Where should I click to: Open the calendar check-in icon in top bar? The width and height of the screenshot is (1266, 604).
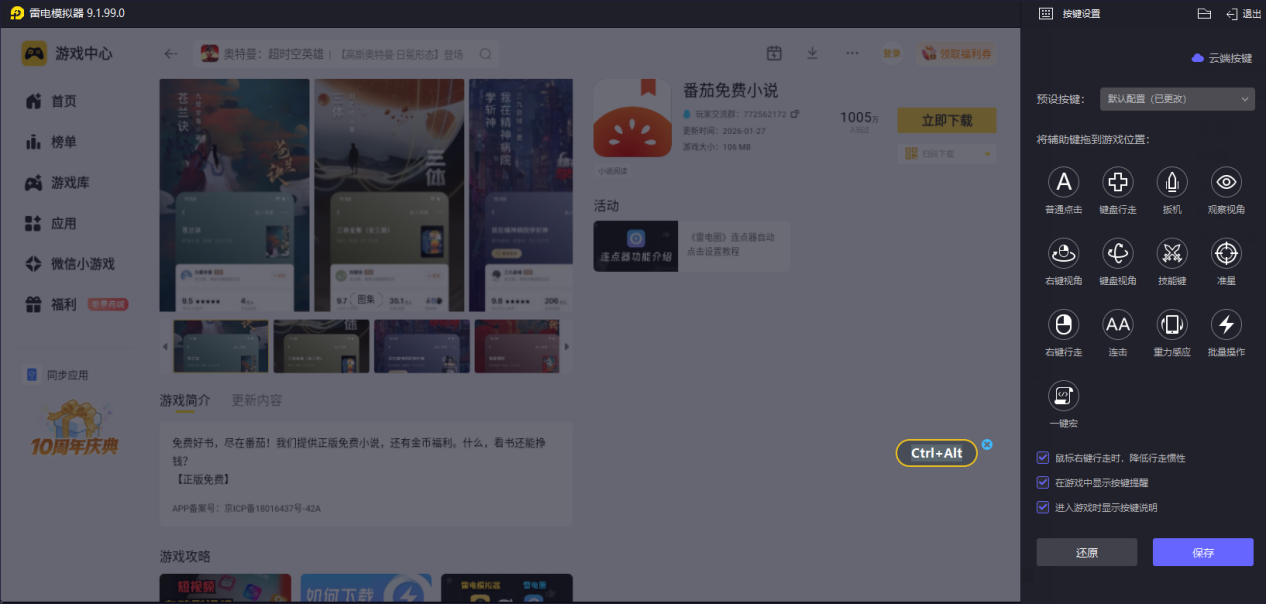(x=774, y=53)
